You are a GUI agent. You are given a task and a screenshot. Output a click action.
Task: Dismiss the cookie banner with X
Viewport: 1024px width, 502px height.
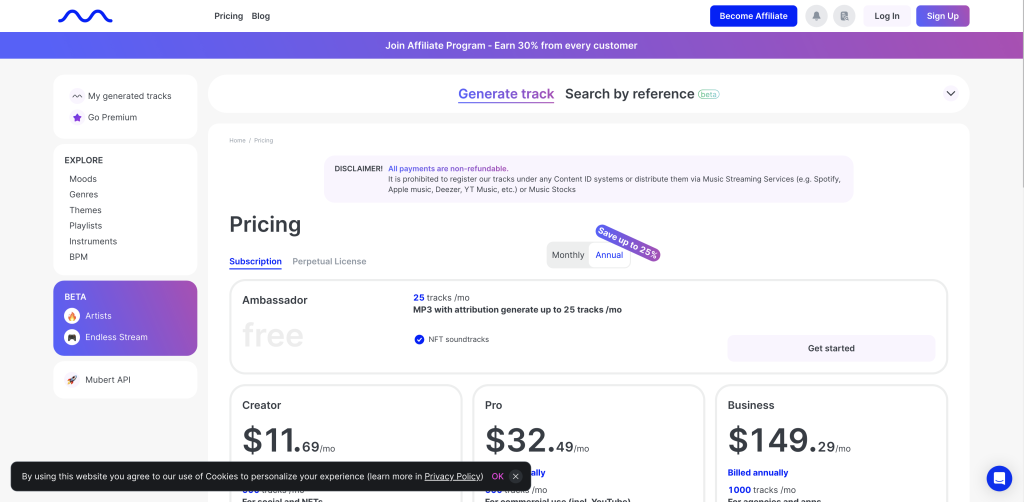coord(515,477)
